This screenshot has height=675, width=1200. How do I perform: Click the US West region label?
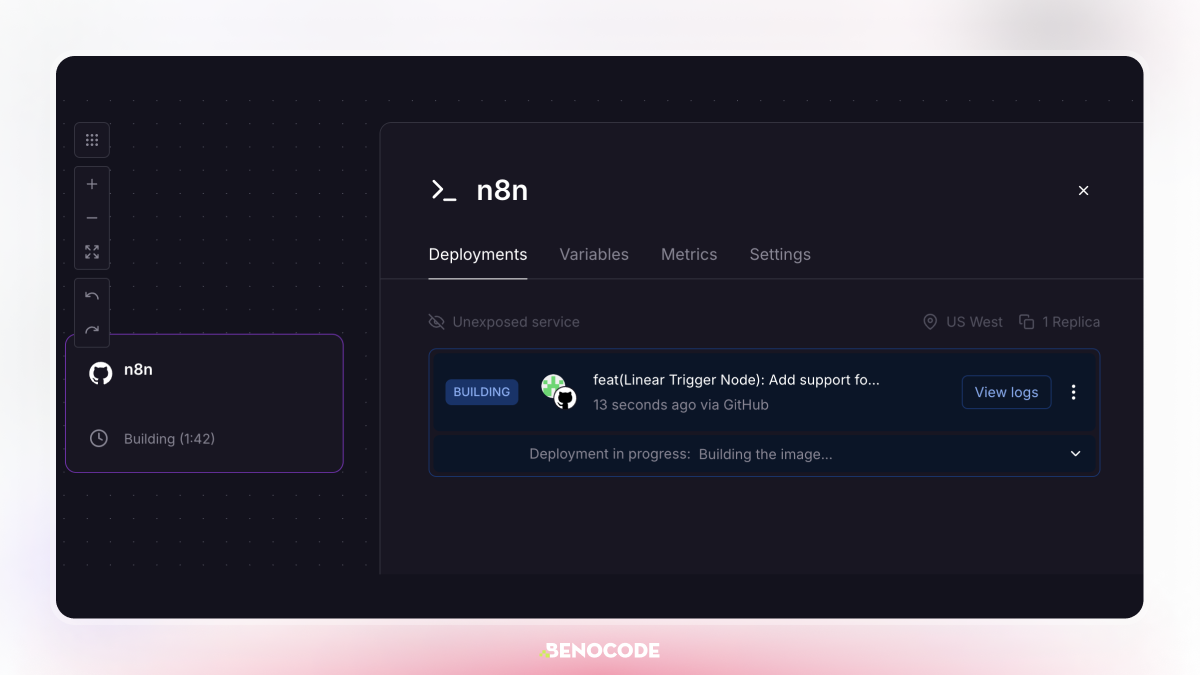click(974, 322)
